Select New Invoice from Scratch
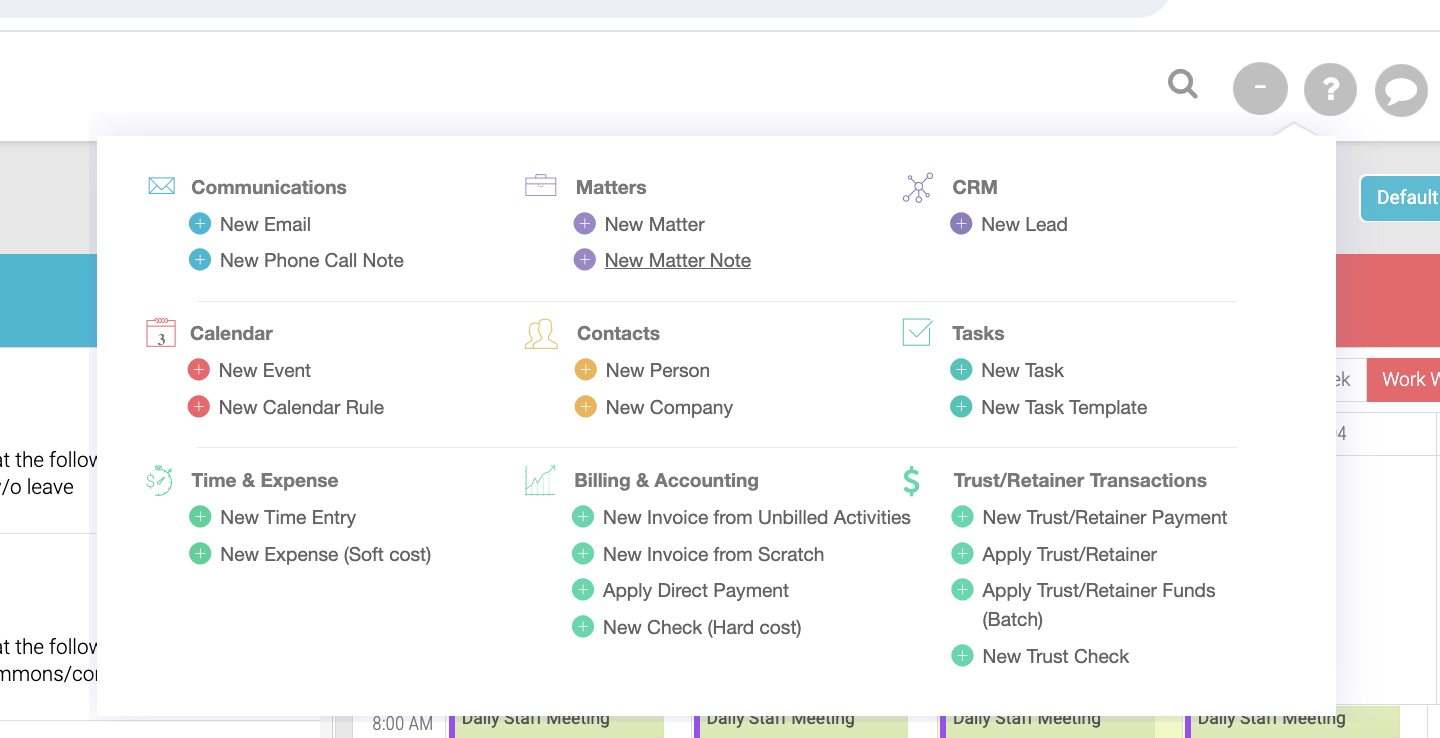The image size is (1440, 738). pos(713,554)
